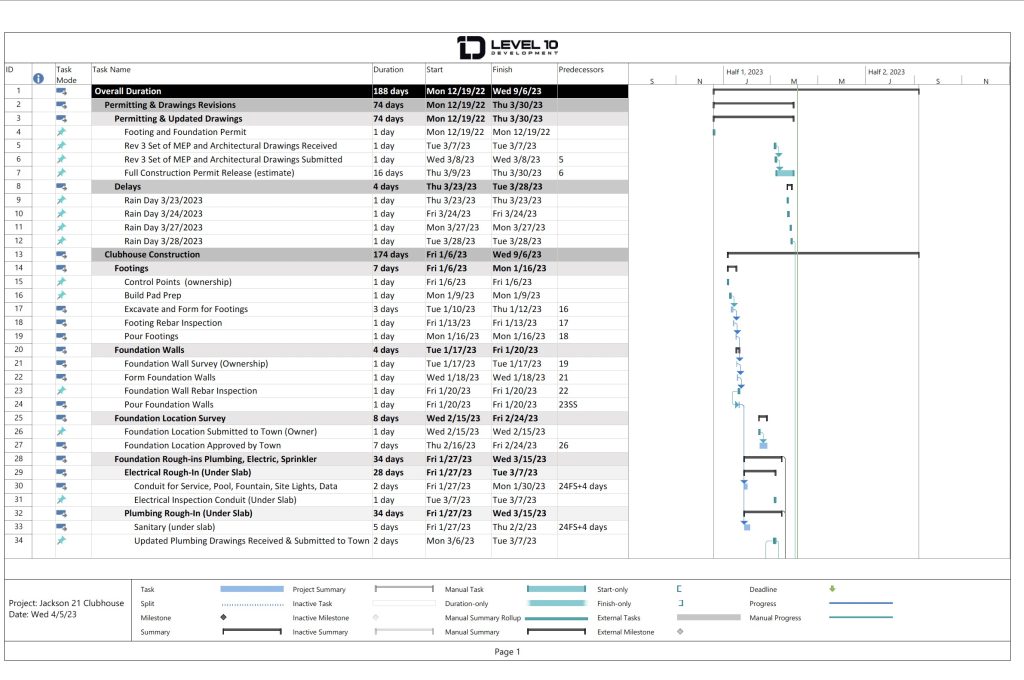Click the Milestone diamond symbol in the legend
1024x680 pixels.
223,618
